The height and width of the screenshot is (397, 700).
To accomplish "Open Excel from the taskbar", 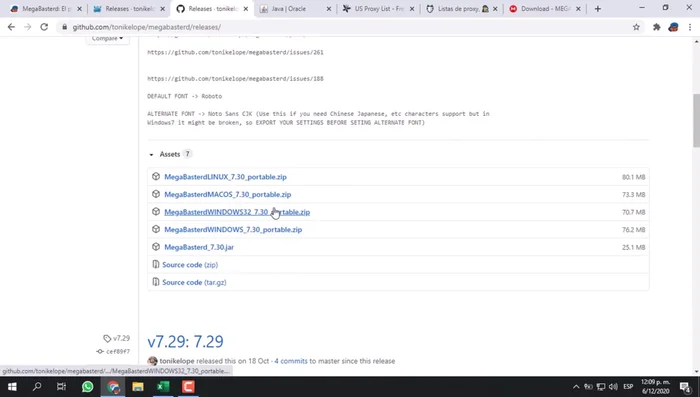I will (163, 387).
